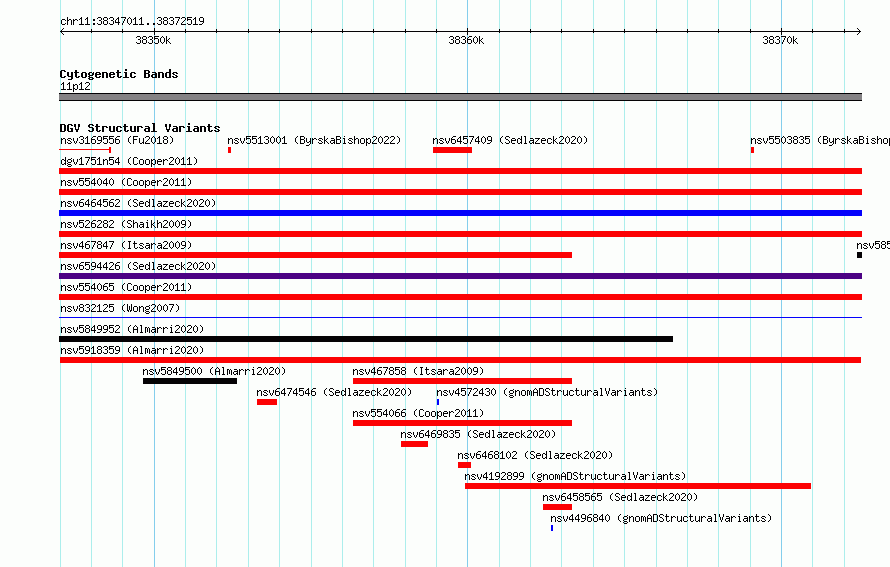
Task: Click the nsv4192899 (gnomADStructuralVariants) label
Action: (576, 476)
